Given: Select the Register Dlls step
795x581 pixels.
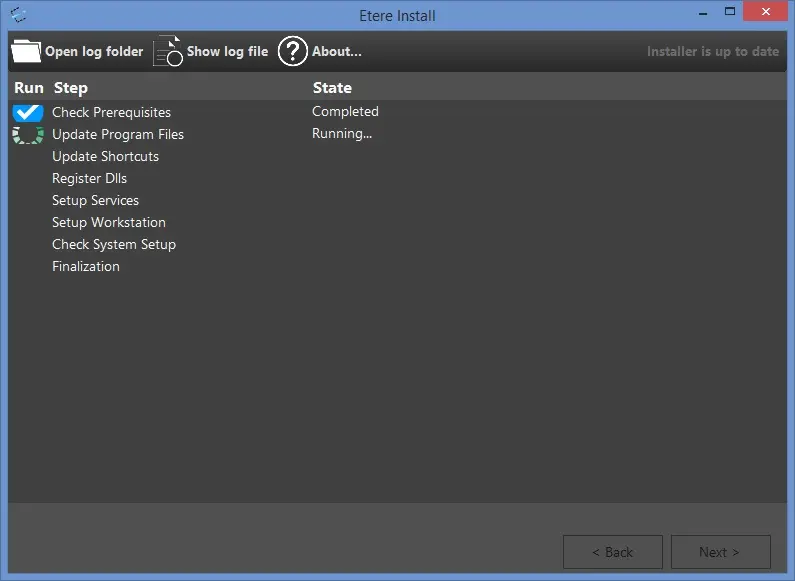Looking at the screenshot, I should coord(89,179).
